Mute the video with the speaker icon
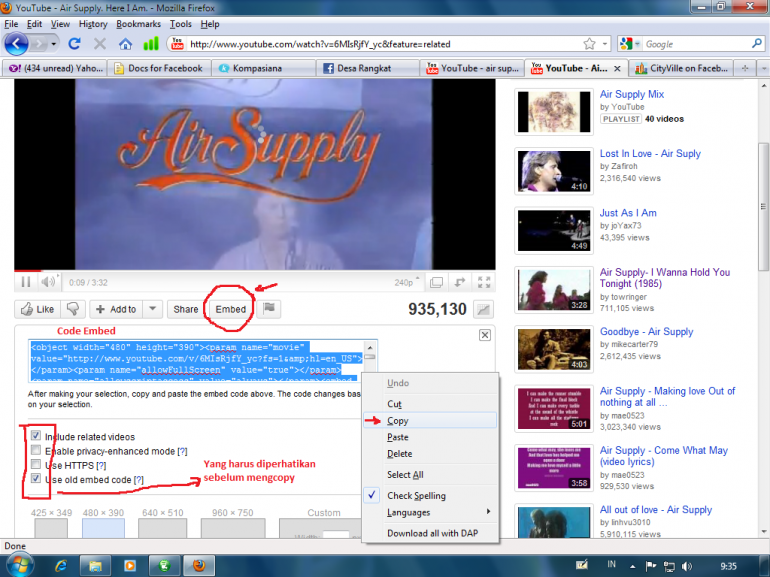 pyautogui.click(x=48, y=282)
